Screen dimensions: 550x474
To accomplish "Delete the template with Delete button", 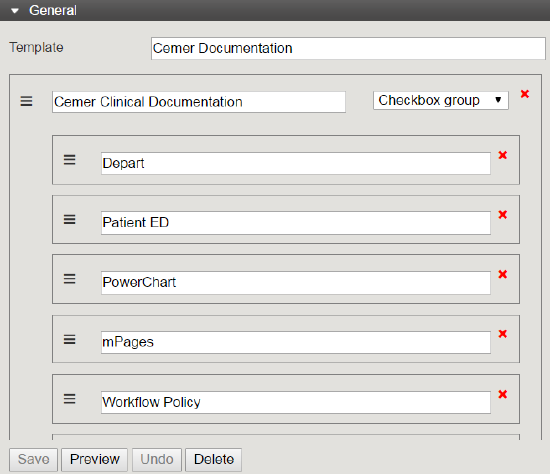I will [x=214, y=460].
